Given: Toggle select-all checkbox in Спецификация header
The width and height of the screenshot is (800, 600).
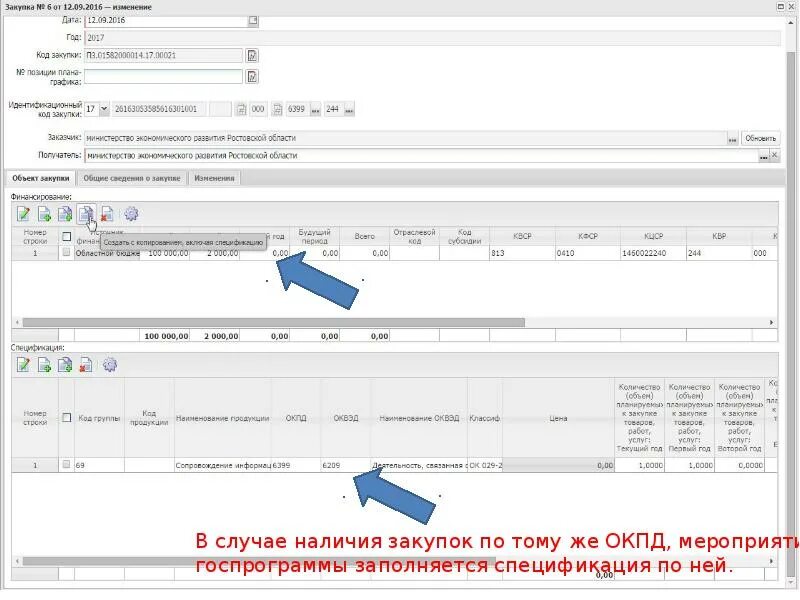Looking at the screenshot, I should pyautogui.click(x=66, y=418).
